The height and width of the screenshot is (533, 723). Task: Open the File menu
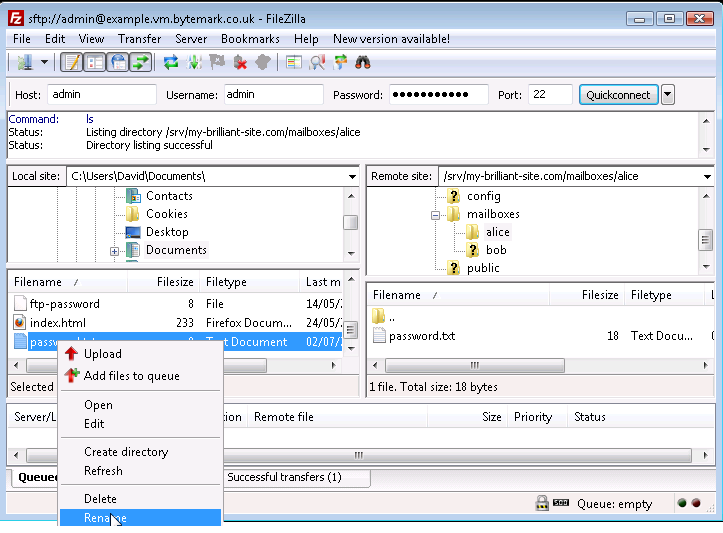(x=22, y=39)
